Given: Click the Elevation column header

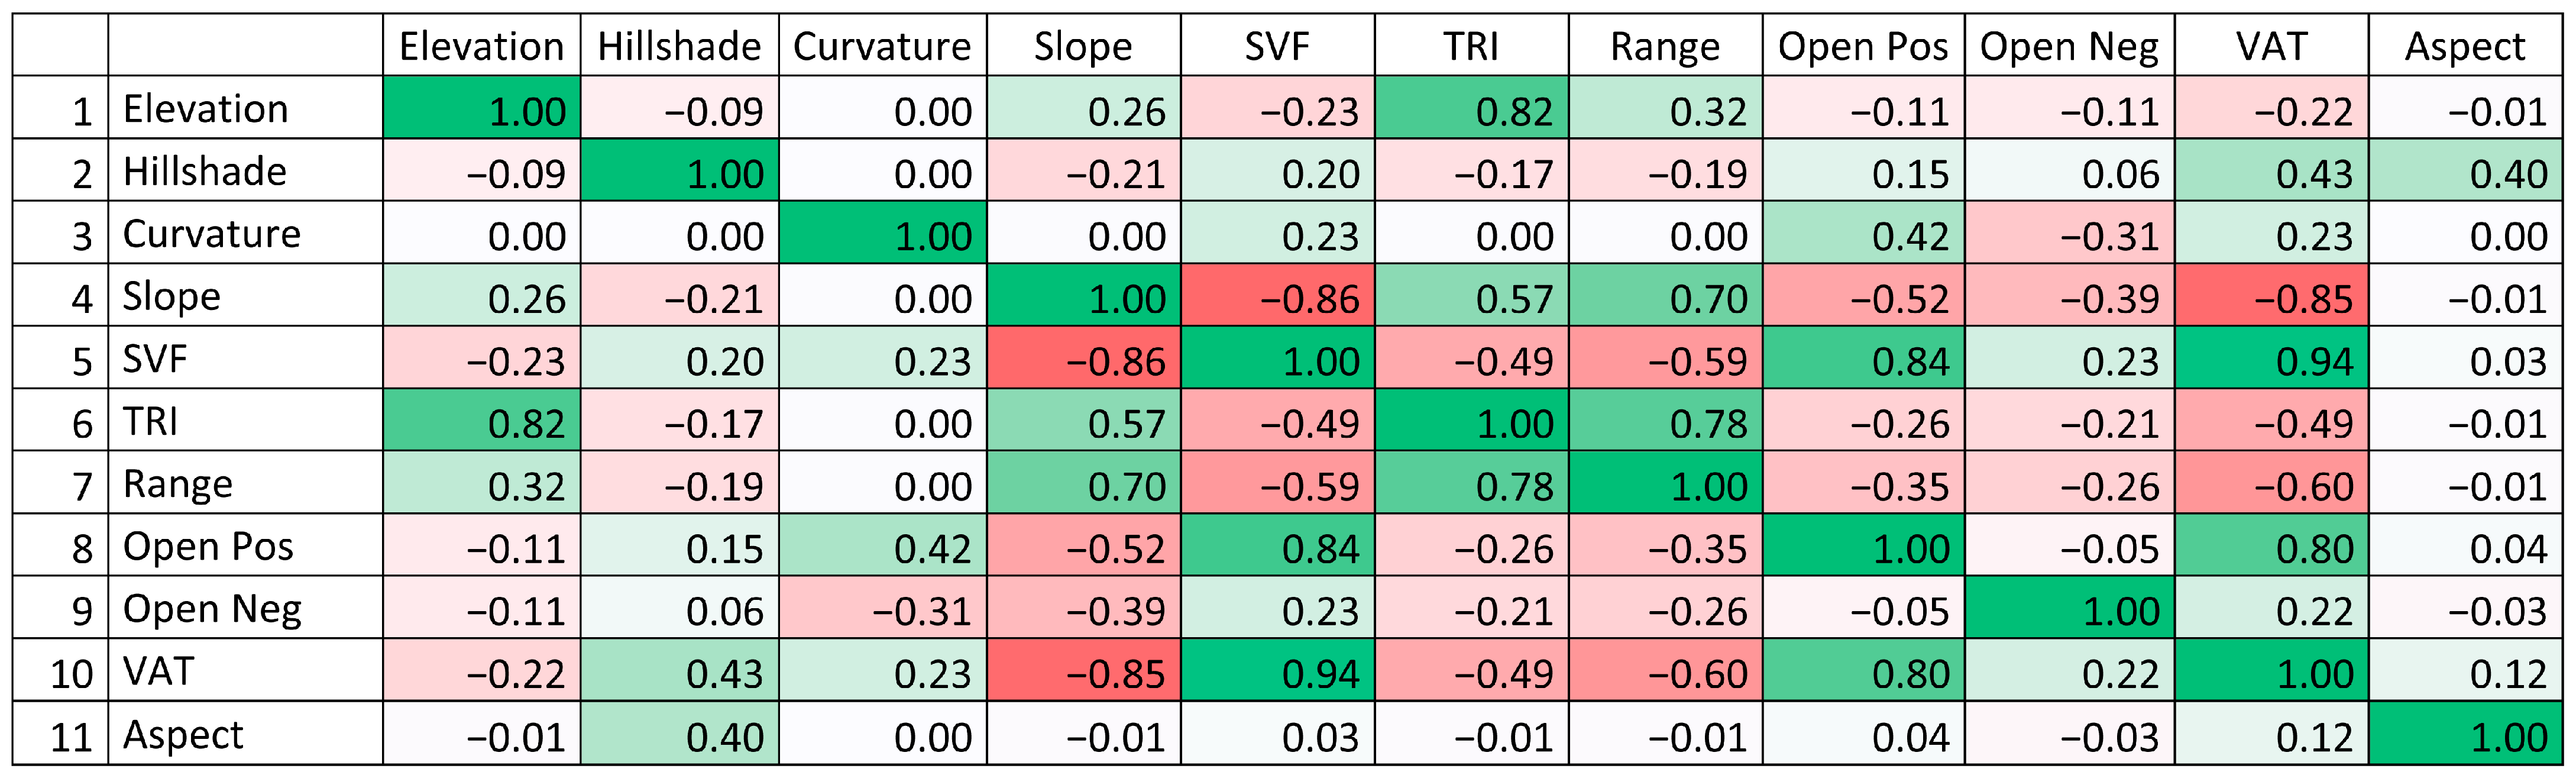Looking at the screenshot, I should 481,46.
